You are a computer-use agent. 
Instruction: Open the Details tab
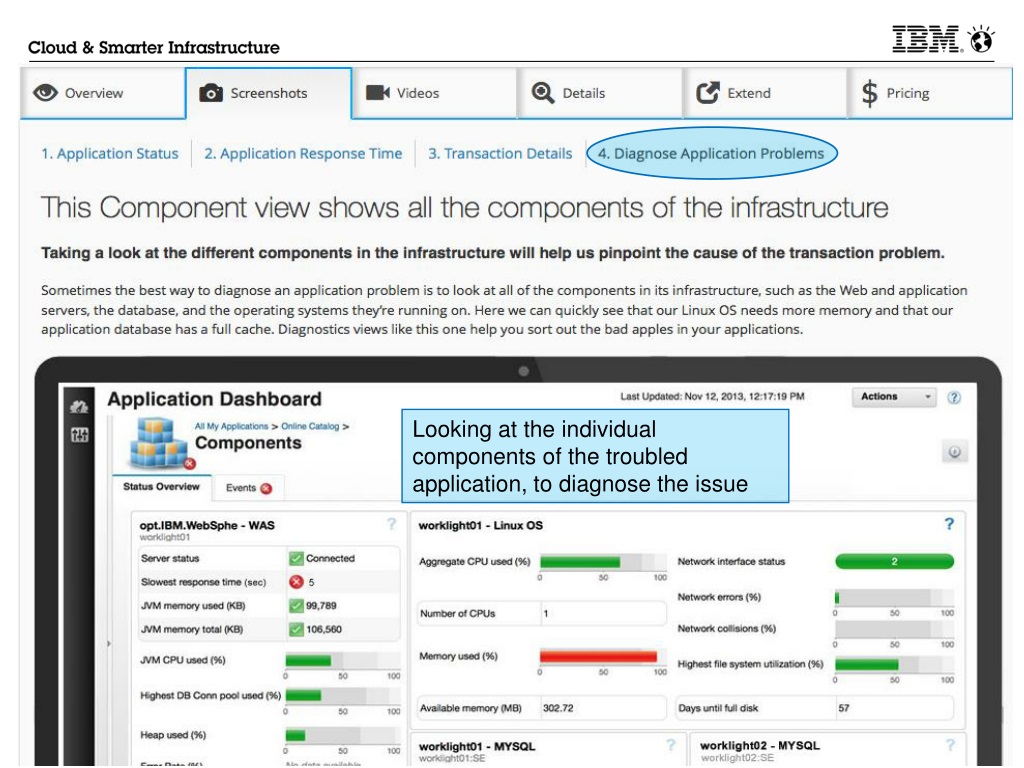(600, 93)
